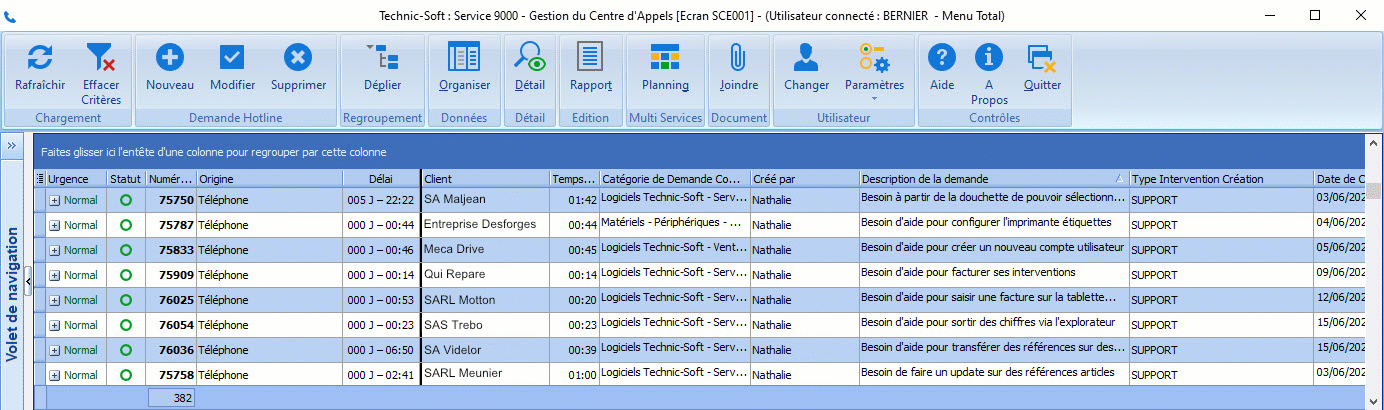
Task: Select client cell SA Videlor
Action: pos(486,350)
